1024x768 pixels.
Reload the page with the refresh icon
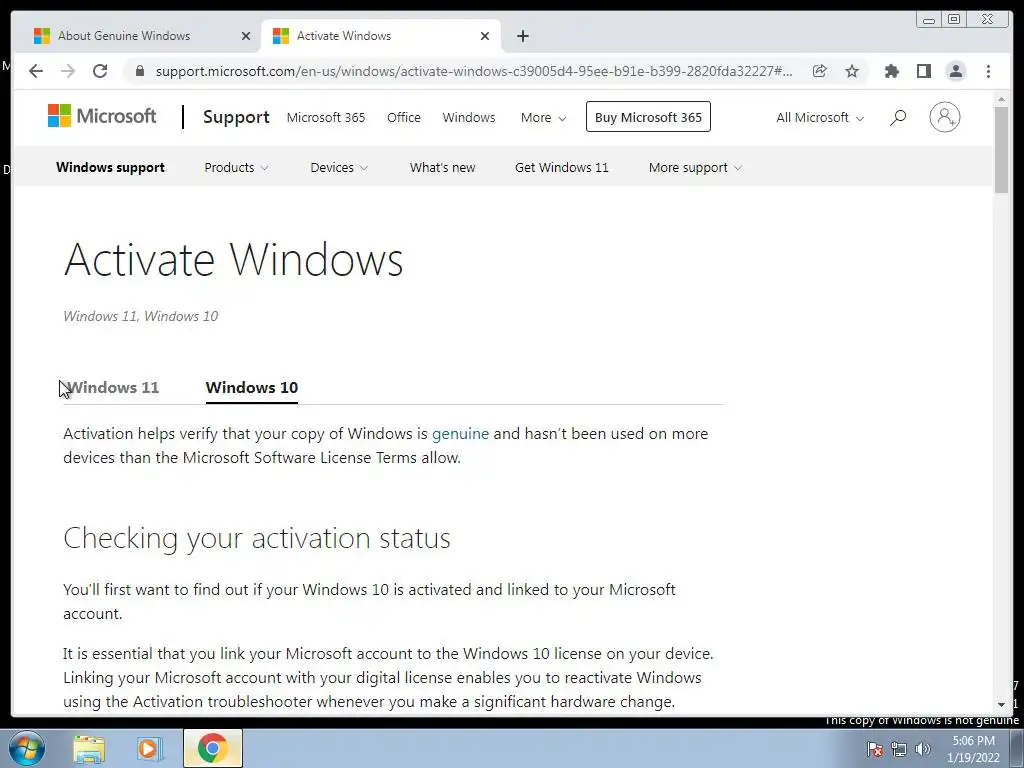coord(100,71)
